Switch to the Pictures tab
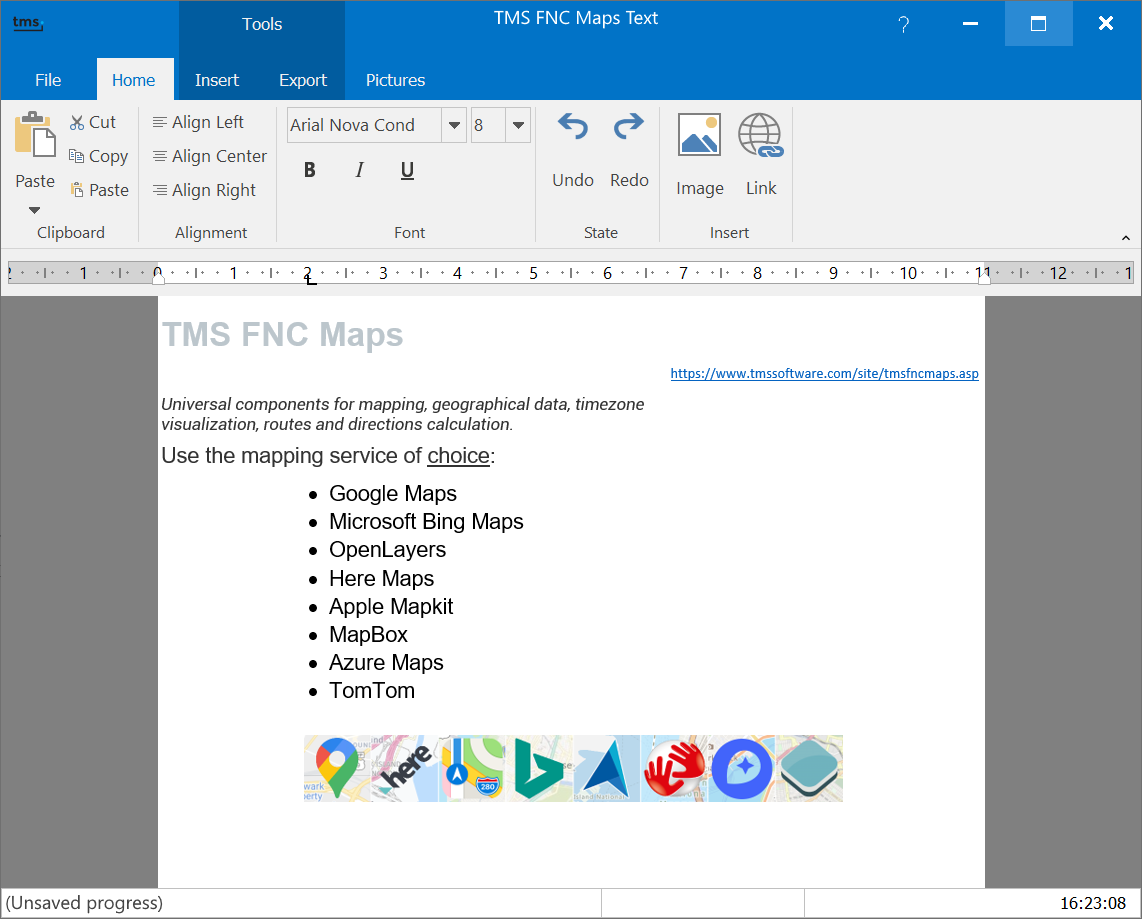 (394, 79)
